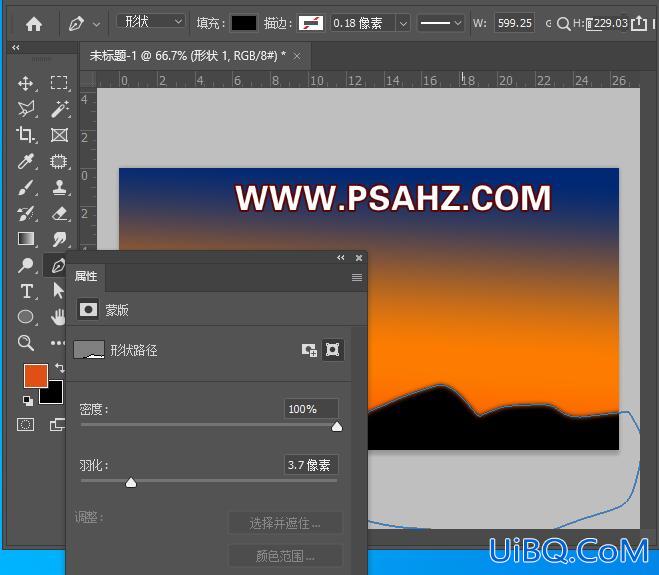Click the 0.18 像素 stroke width field
Viewport: 659px width, 575px height.
pos(362,23)
